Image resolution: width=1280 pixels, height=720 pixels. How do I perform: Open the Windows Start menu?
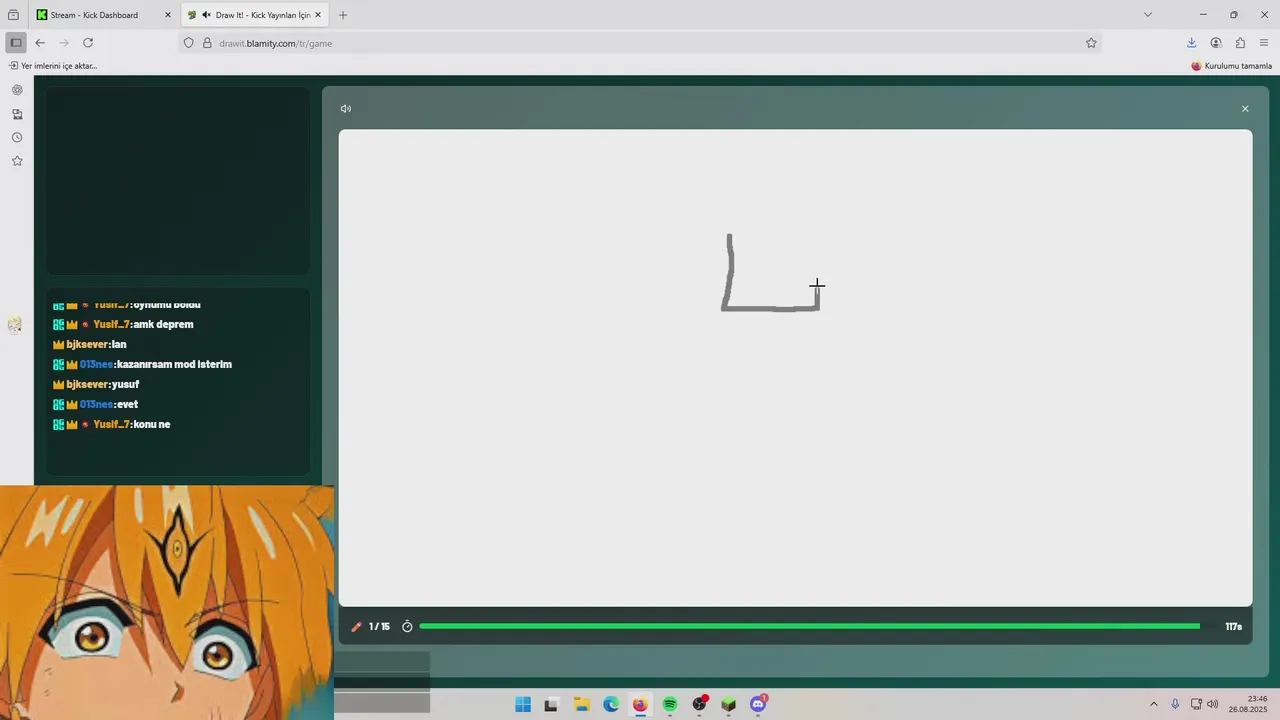tap(523, 704)
